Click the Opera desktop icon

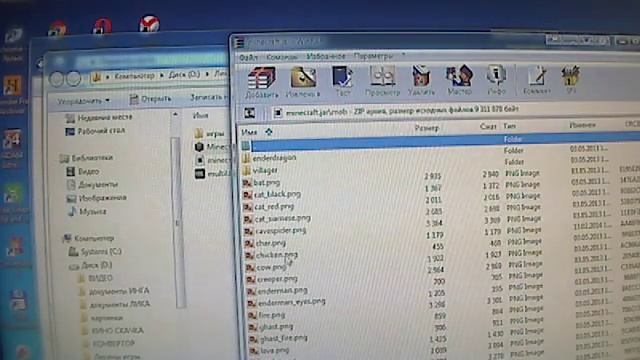click(102, 26)
